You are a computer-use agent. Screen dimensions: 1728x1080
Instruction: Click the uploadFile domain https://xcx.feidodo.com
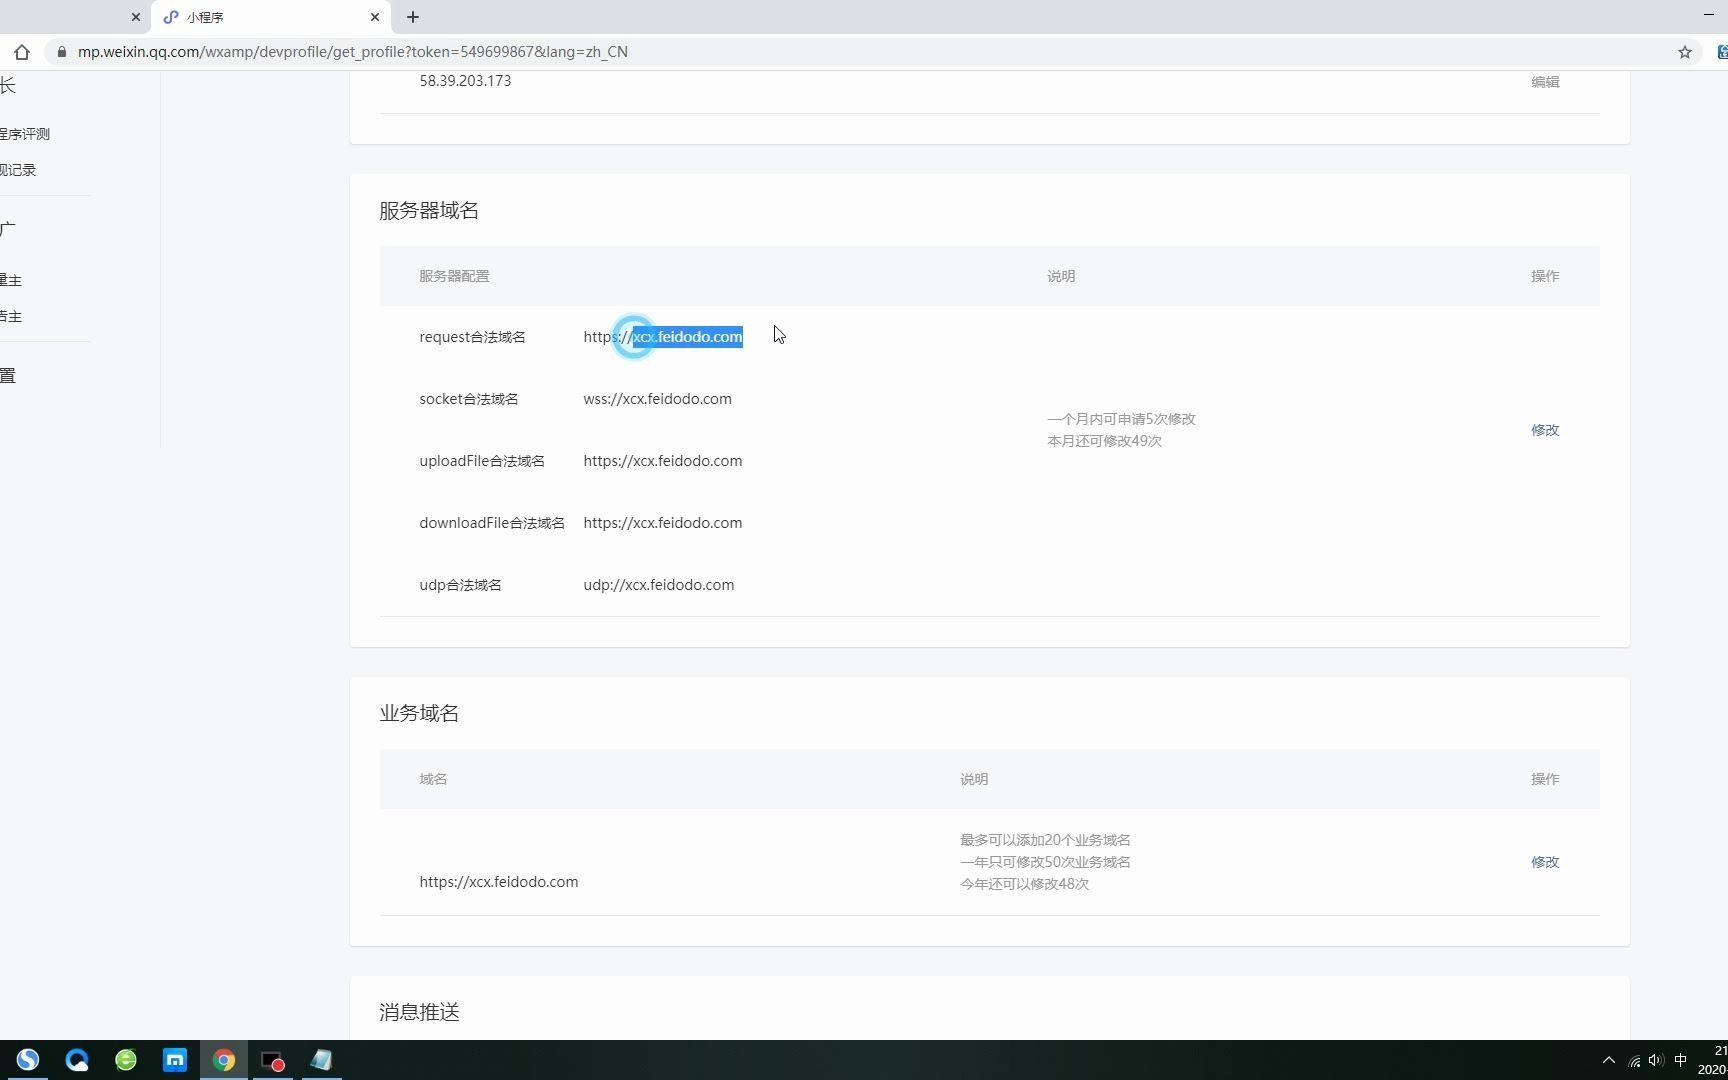point(663,461)
